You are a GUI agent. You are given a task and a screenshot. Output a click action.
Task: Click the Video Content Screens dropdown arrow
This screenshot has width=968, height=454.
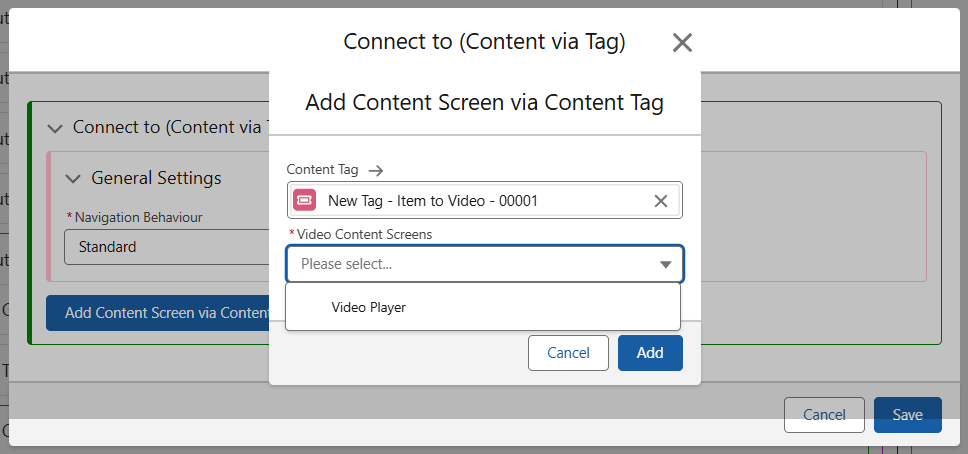(x=665, y=265)
